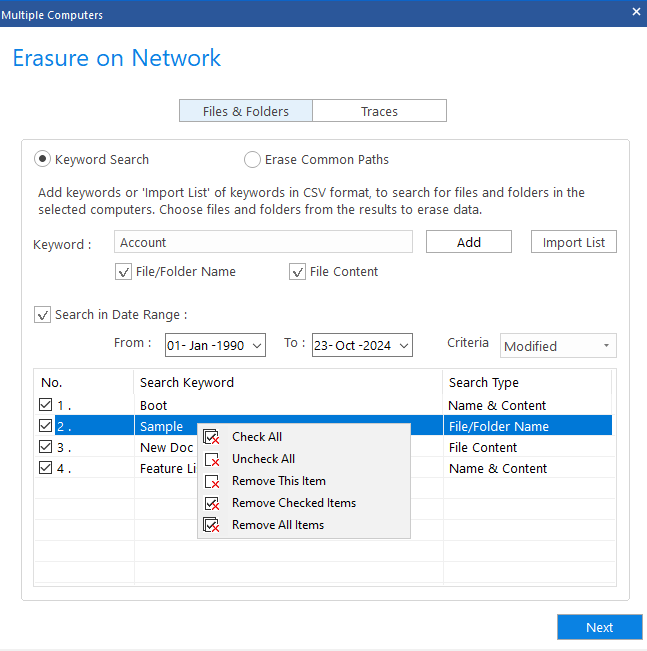647x651 pixels.
Task: Uncheck row 1 Boot keyword checkbox
Action: point(45,404)
